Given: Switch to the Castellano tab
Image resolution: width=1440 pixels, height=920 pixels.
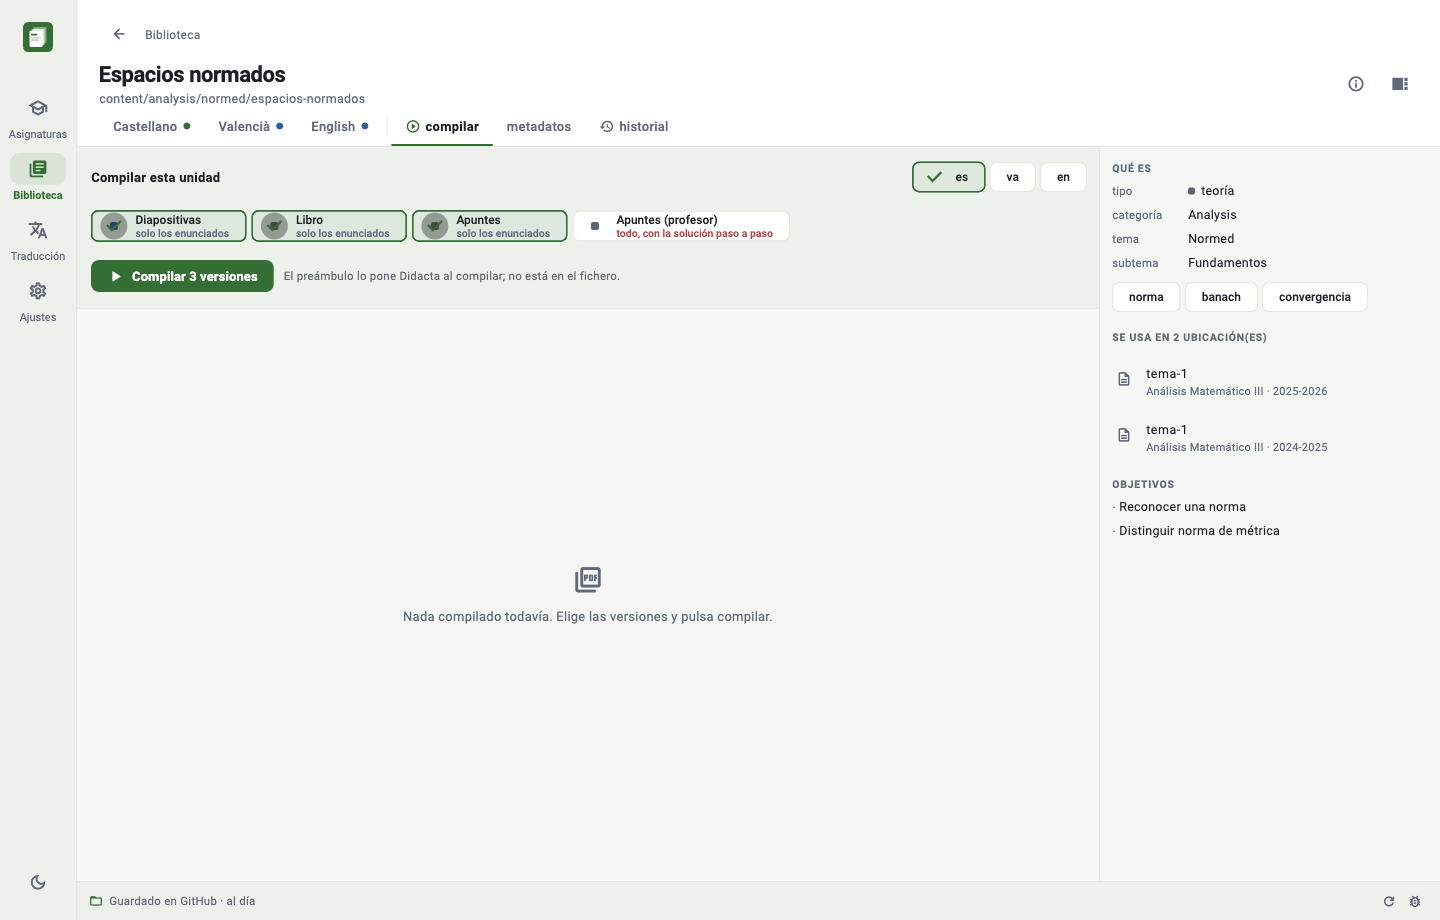Looking at the screenshot, I should pos(152,127).
